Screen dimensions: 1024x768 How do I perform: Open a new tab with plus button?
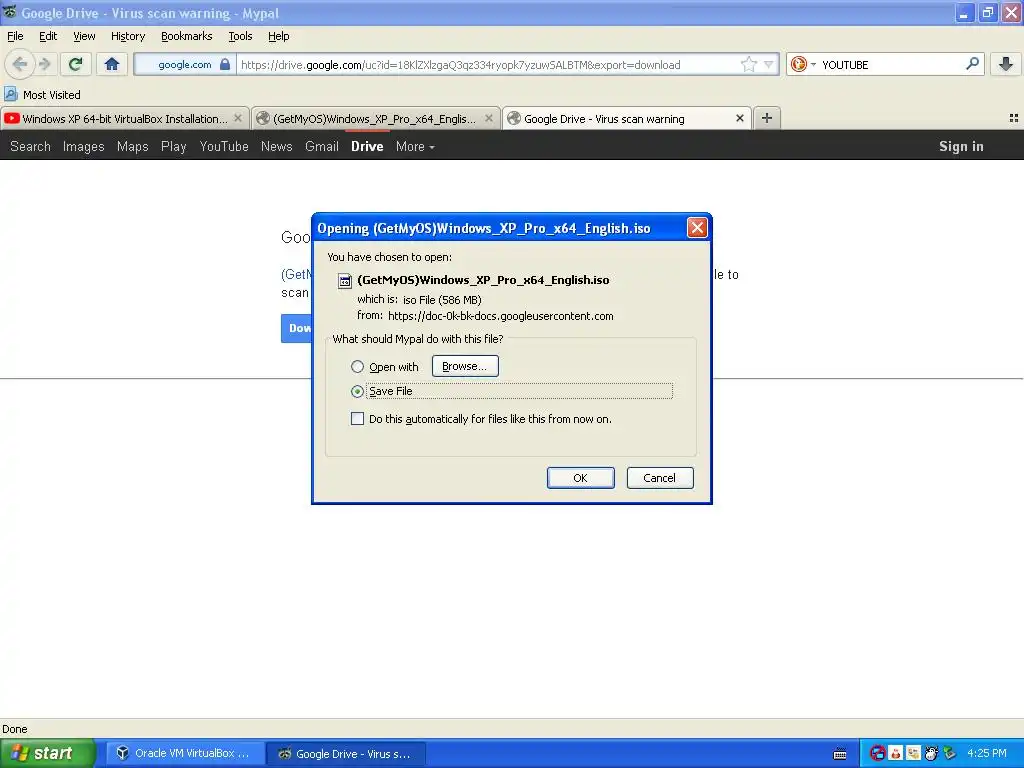[767, 118]
